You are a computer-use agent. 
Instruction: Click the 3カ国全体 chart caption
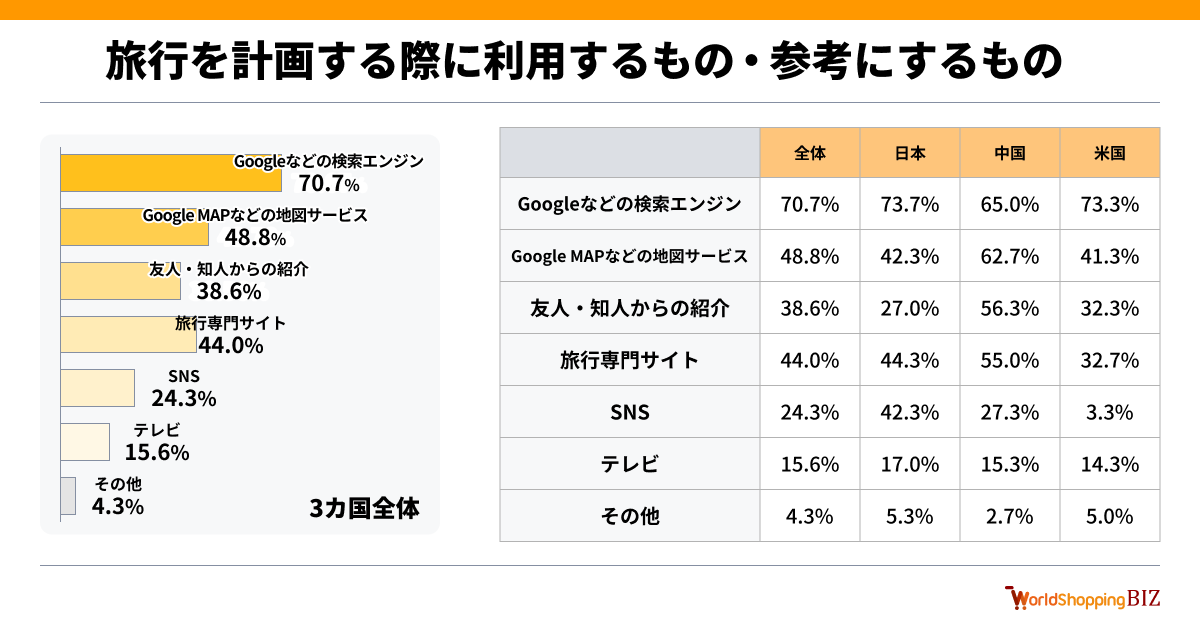click(x=364, y=508)
